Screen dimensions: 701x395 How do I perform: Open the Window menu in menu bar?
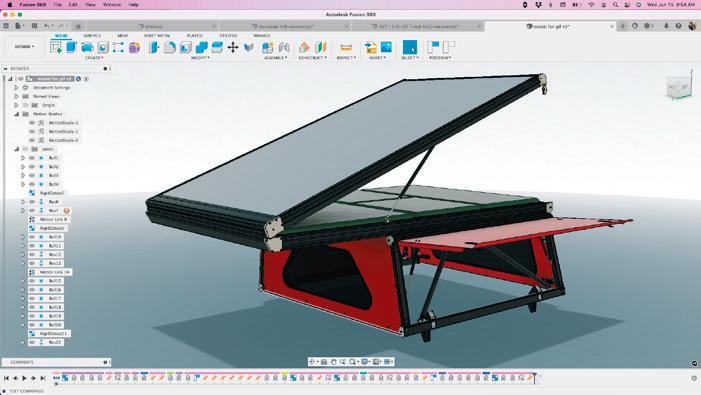click(x=112, y=4)
